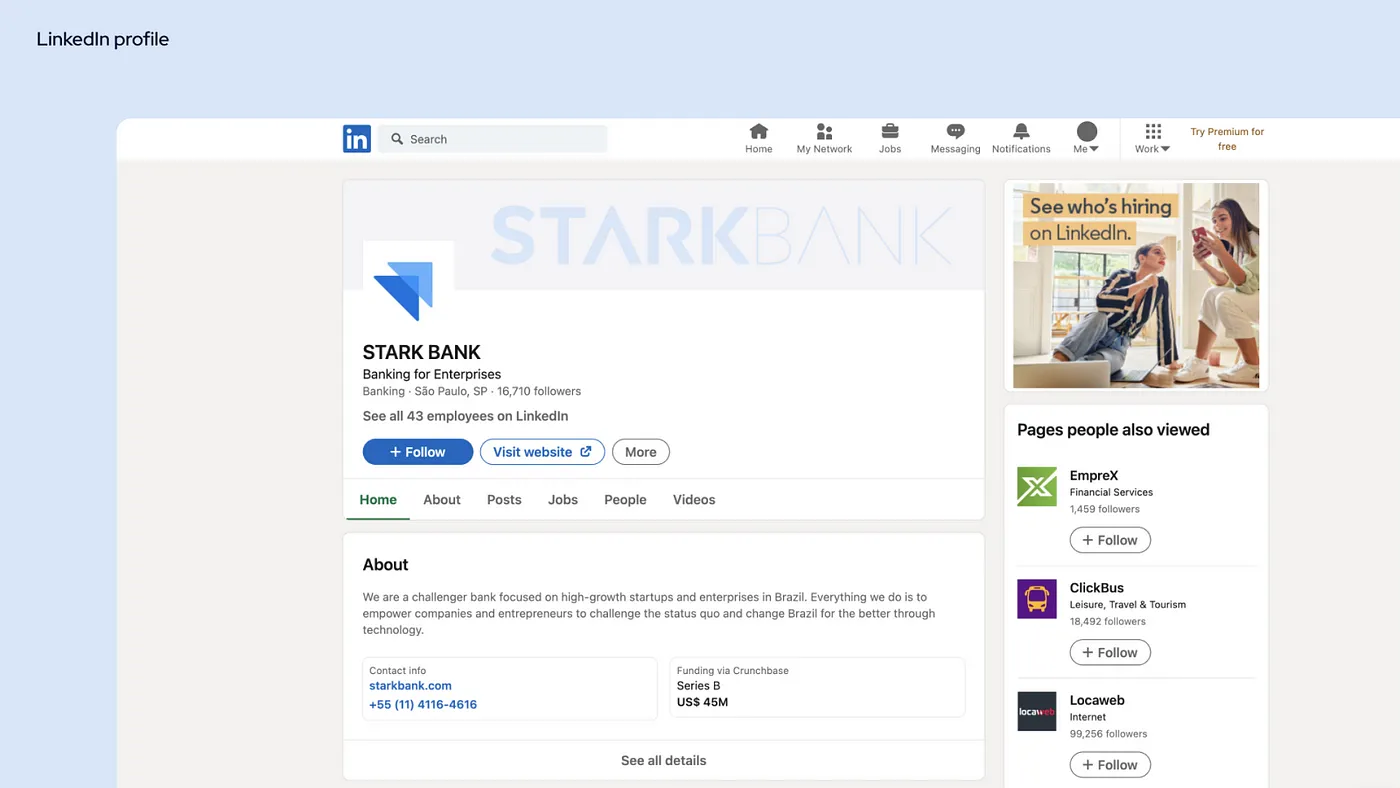Viewport: 1400px width, 788px height.
Task: Expand the Work apps grid dropdown
Action: click(1152, 138)
